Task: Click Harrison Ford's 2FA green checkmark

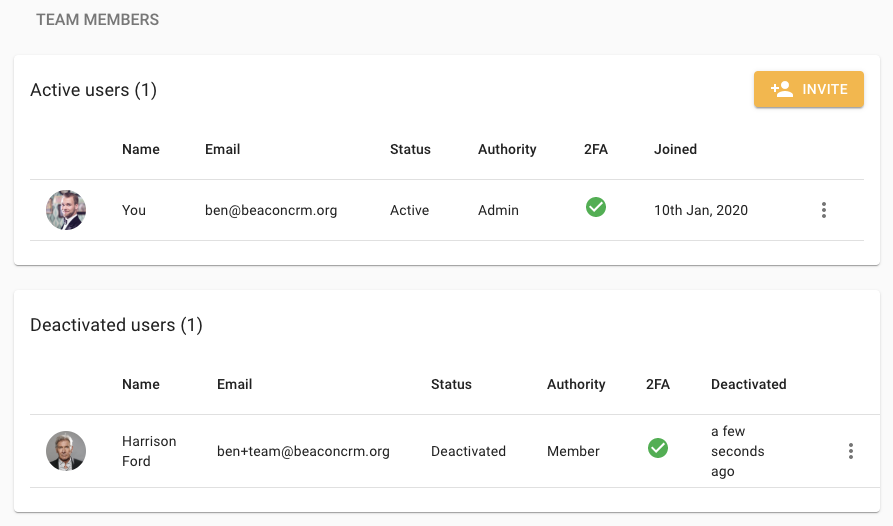Action: [658, 448]
